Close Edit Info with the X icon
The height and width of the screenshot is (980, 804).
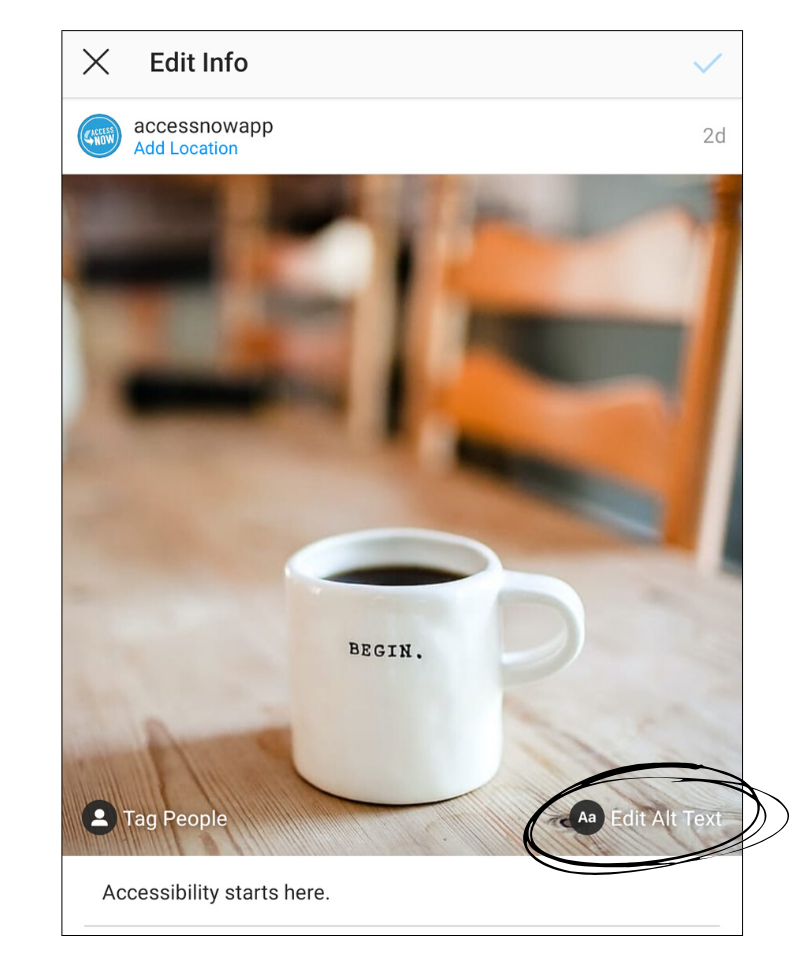(96, 62)
